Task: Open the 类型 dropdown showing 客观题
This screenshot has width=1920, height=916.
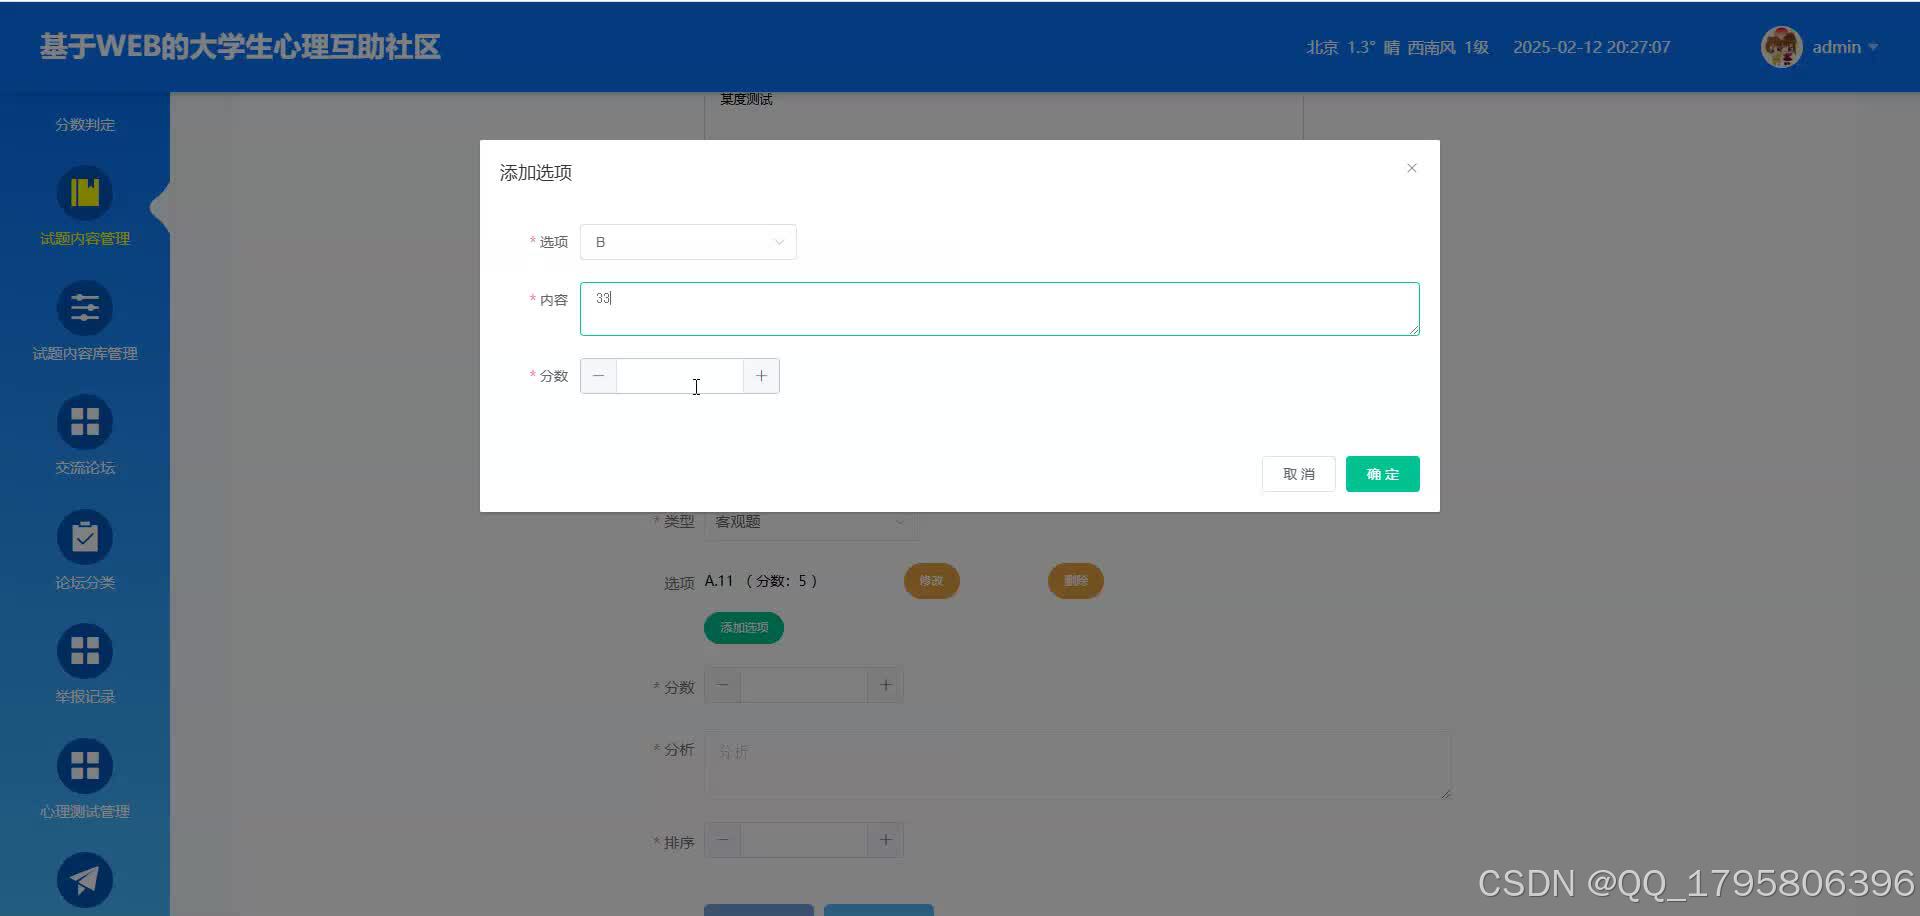Action: [810, 521]
